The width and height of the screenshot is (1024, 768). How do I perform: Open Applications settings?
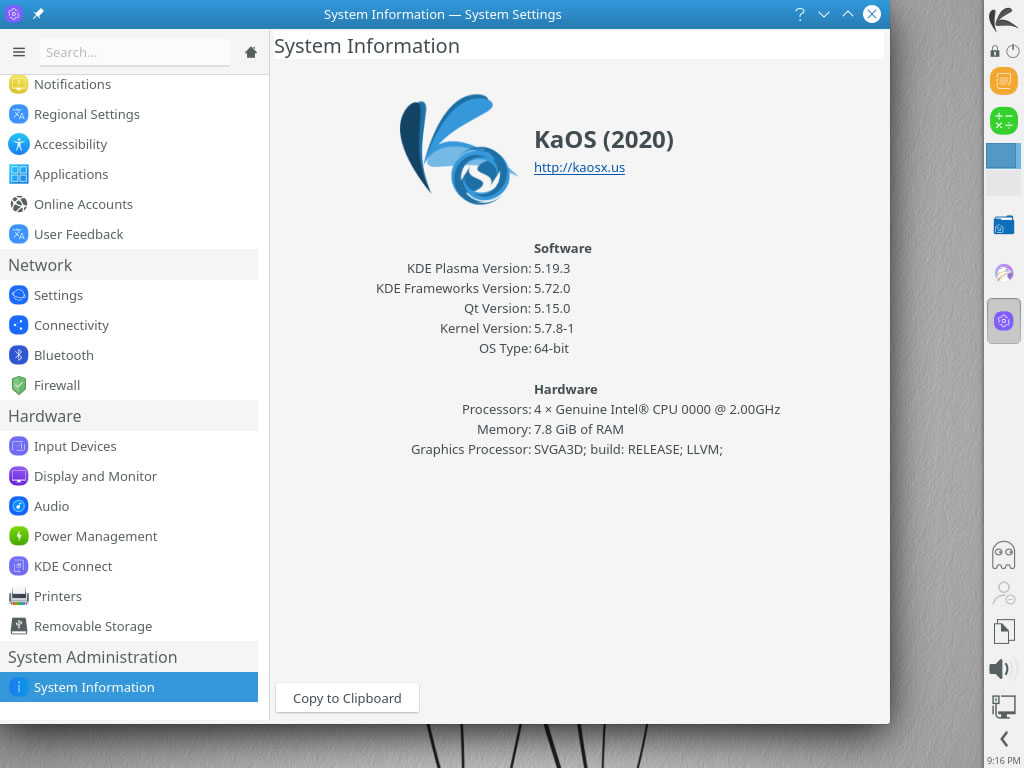[129, 174]
